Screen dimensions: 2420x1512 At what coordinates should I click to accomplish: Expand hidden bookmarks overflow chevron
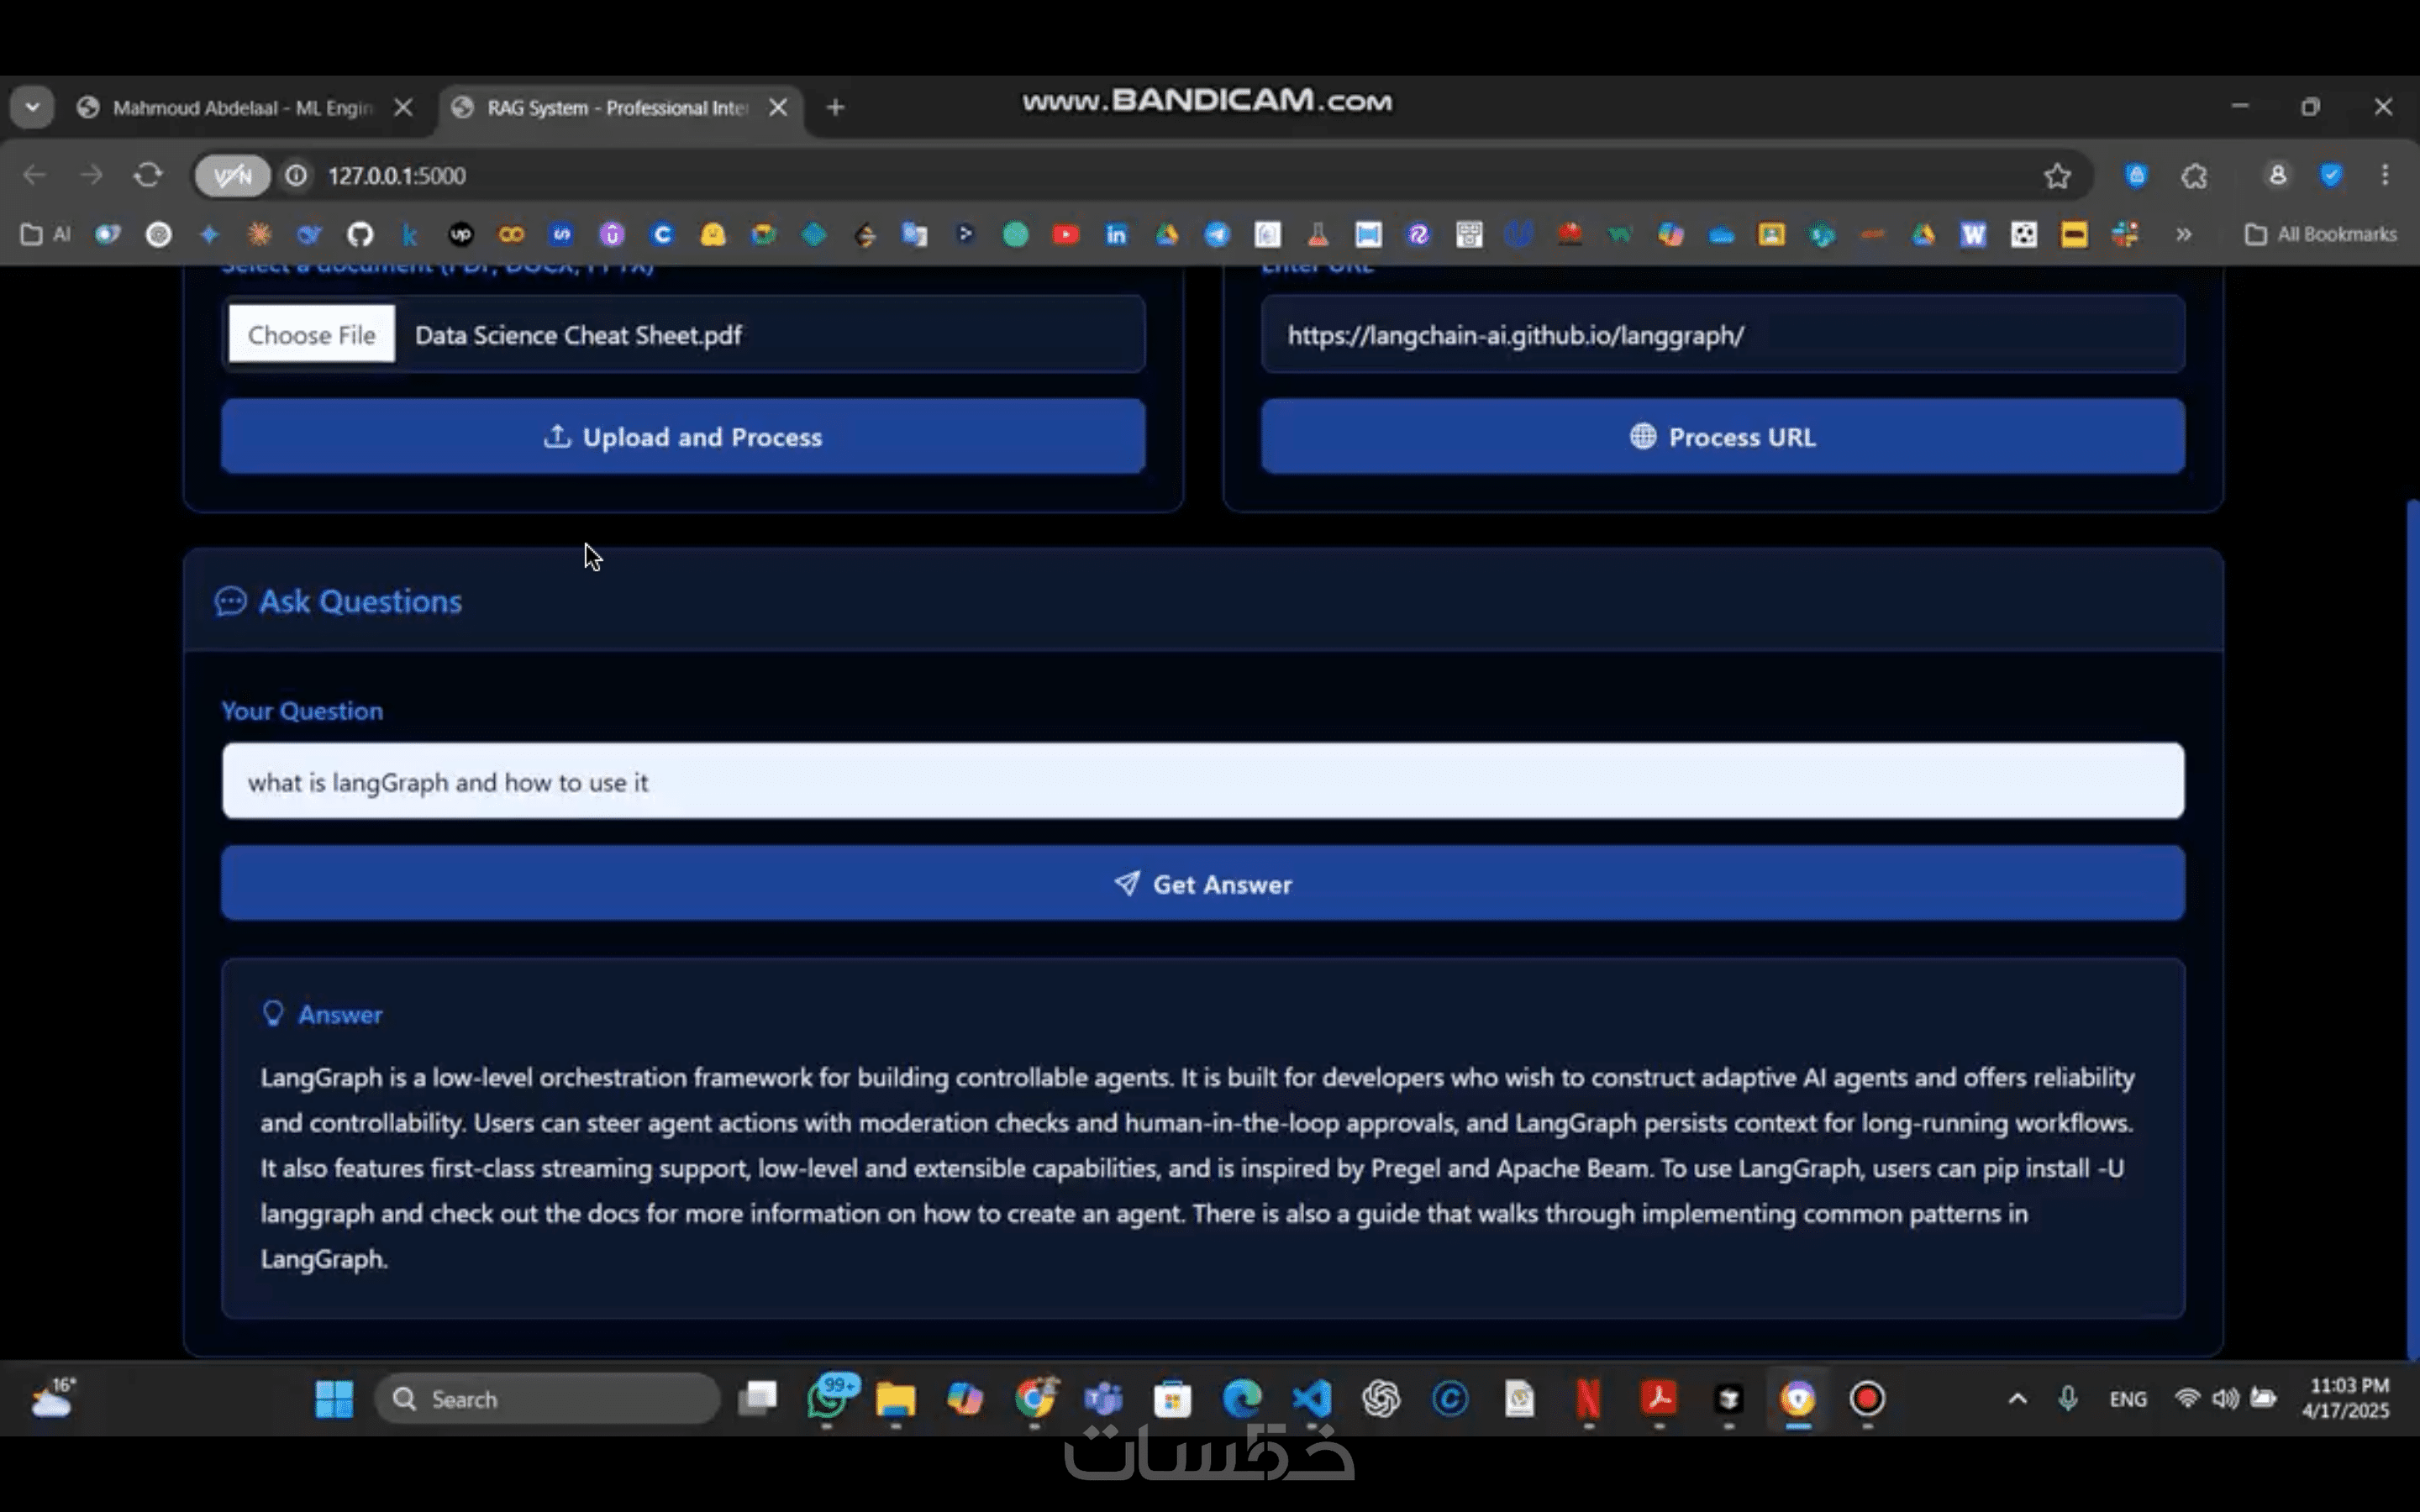pyautogui.click(x=2183, y=234)
